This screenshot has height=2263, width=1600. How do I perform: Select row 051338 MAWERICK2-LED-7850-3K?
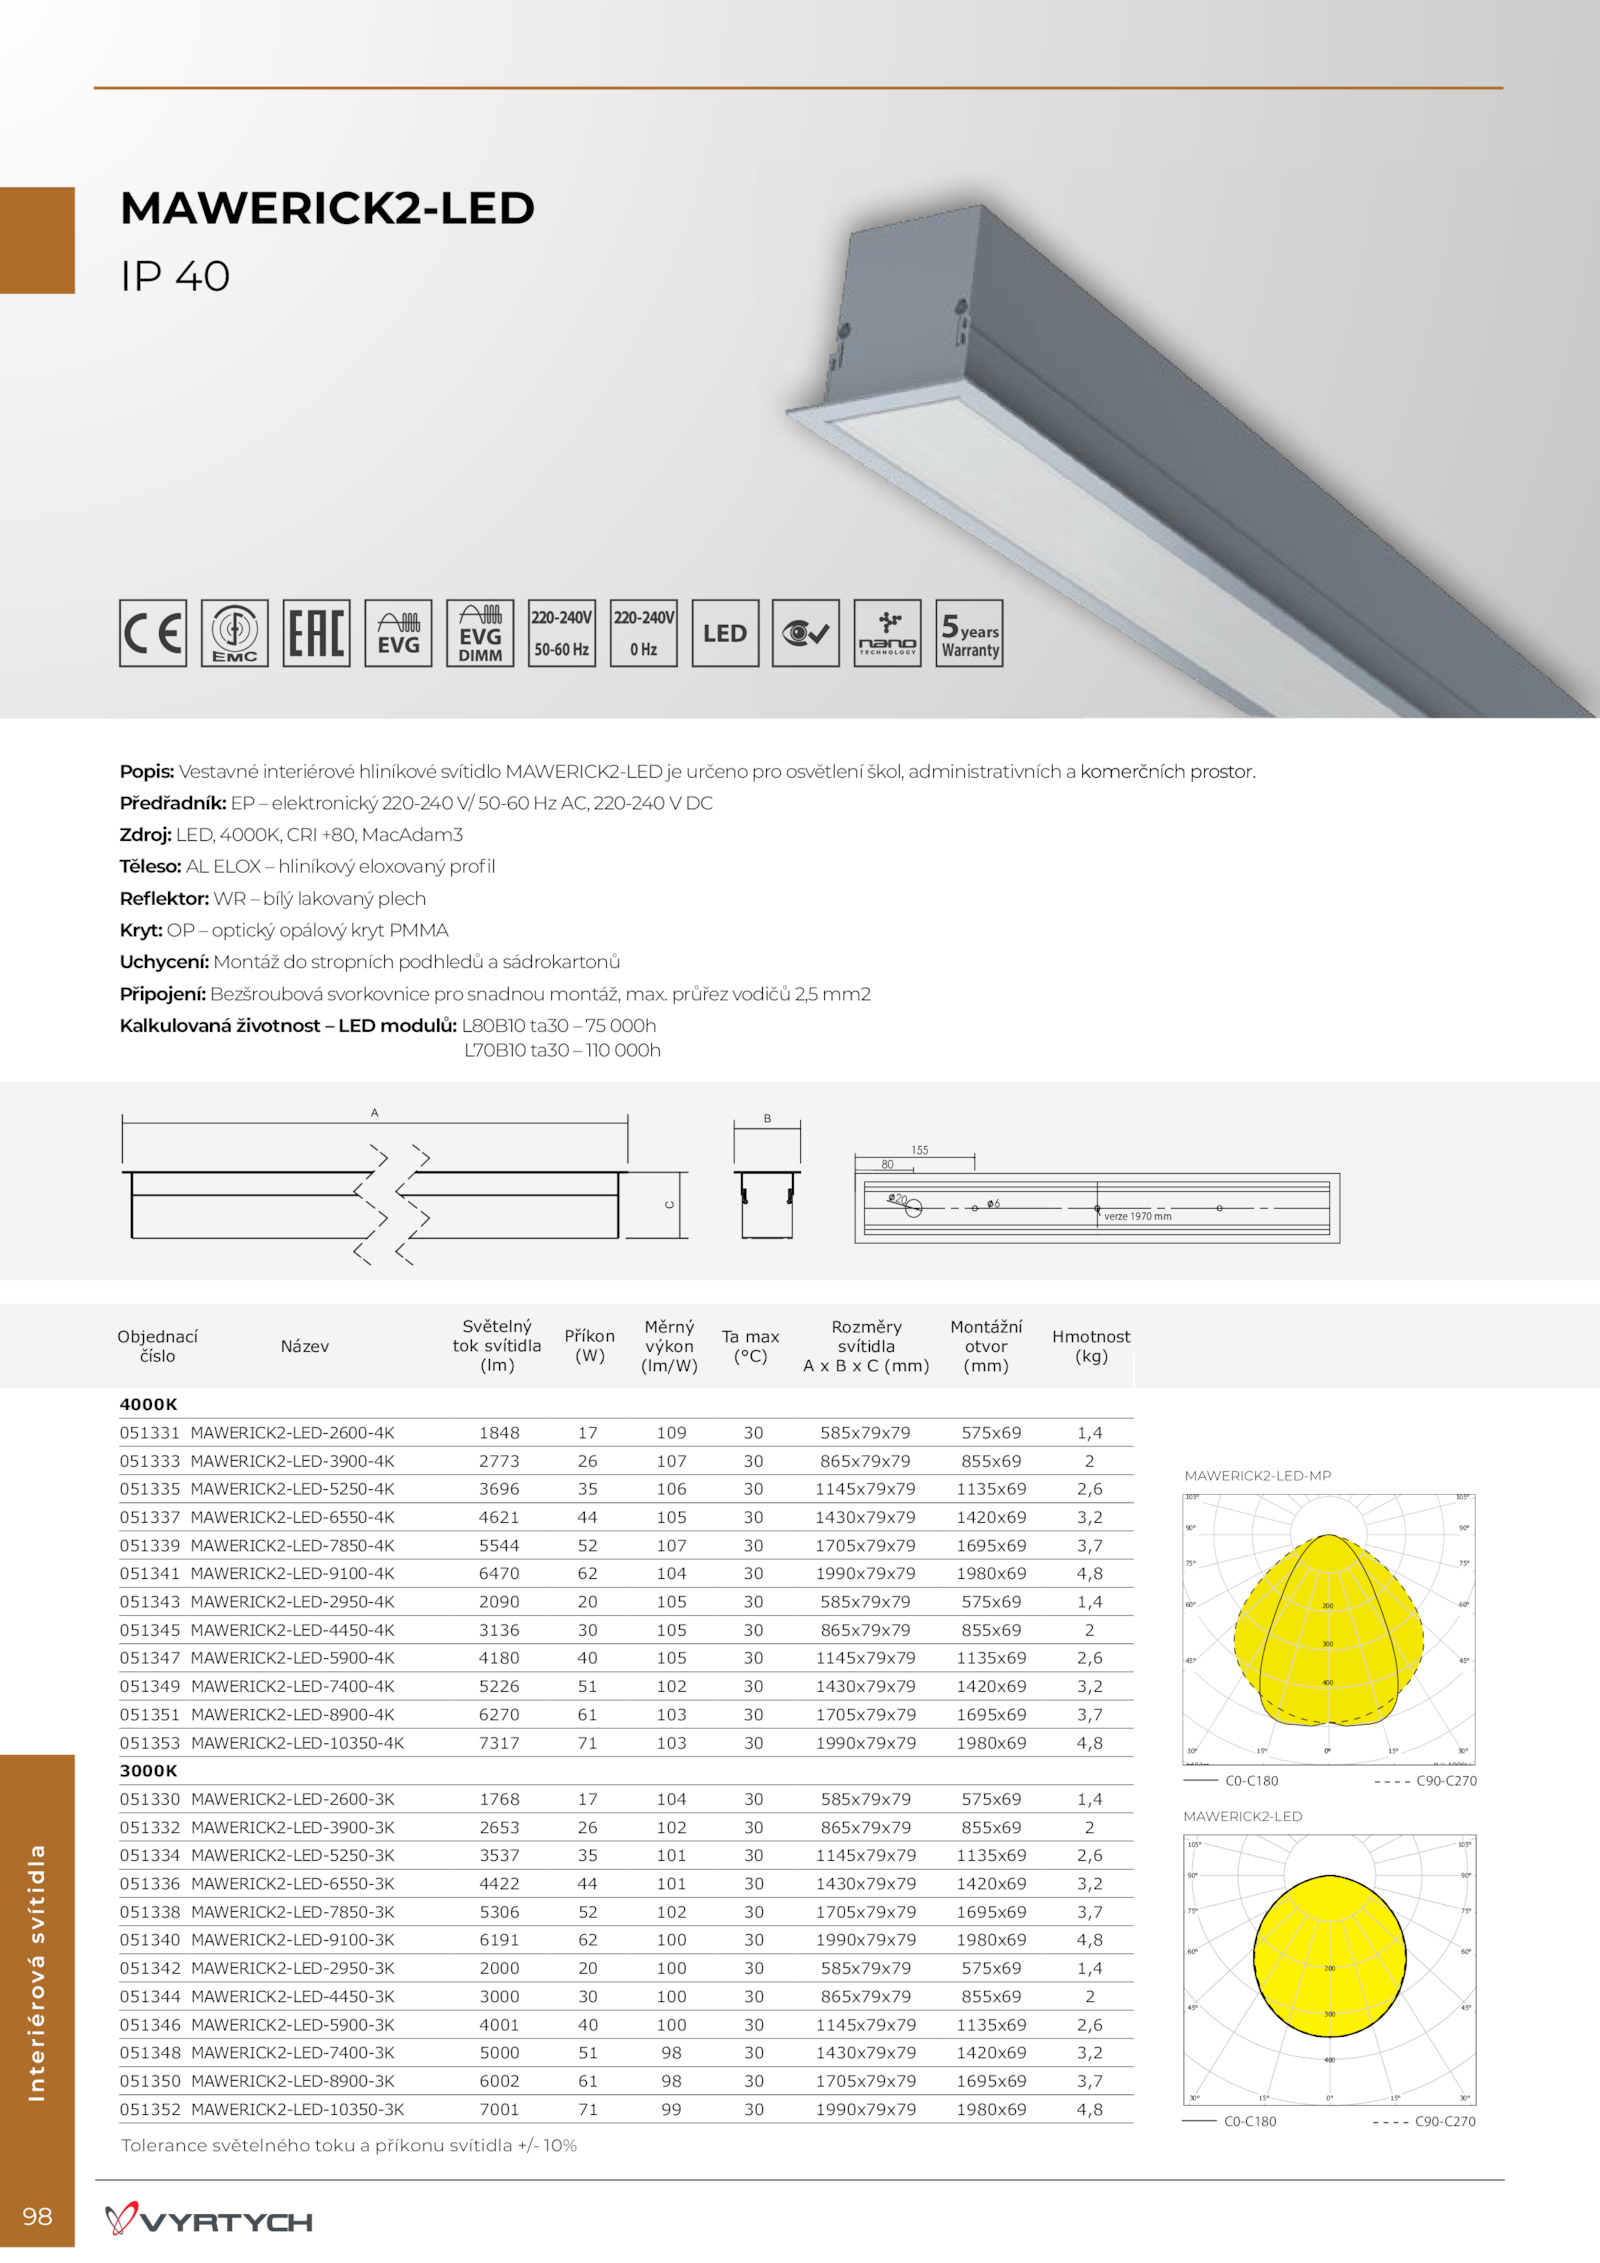[x=626, y=1912]
